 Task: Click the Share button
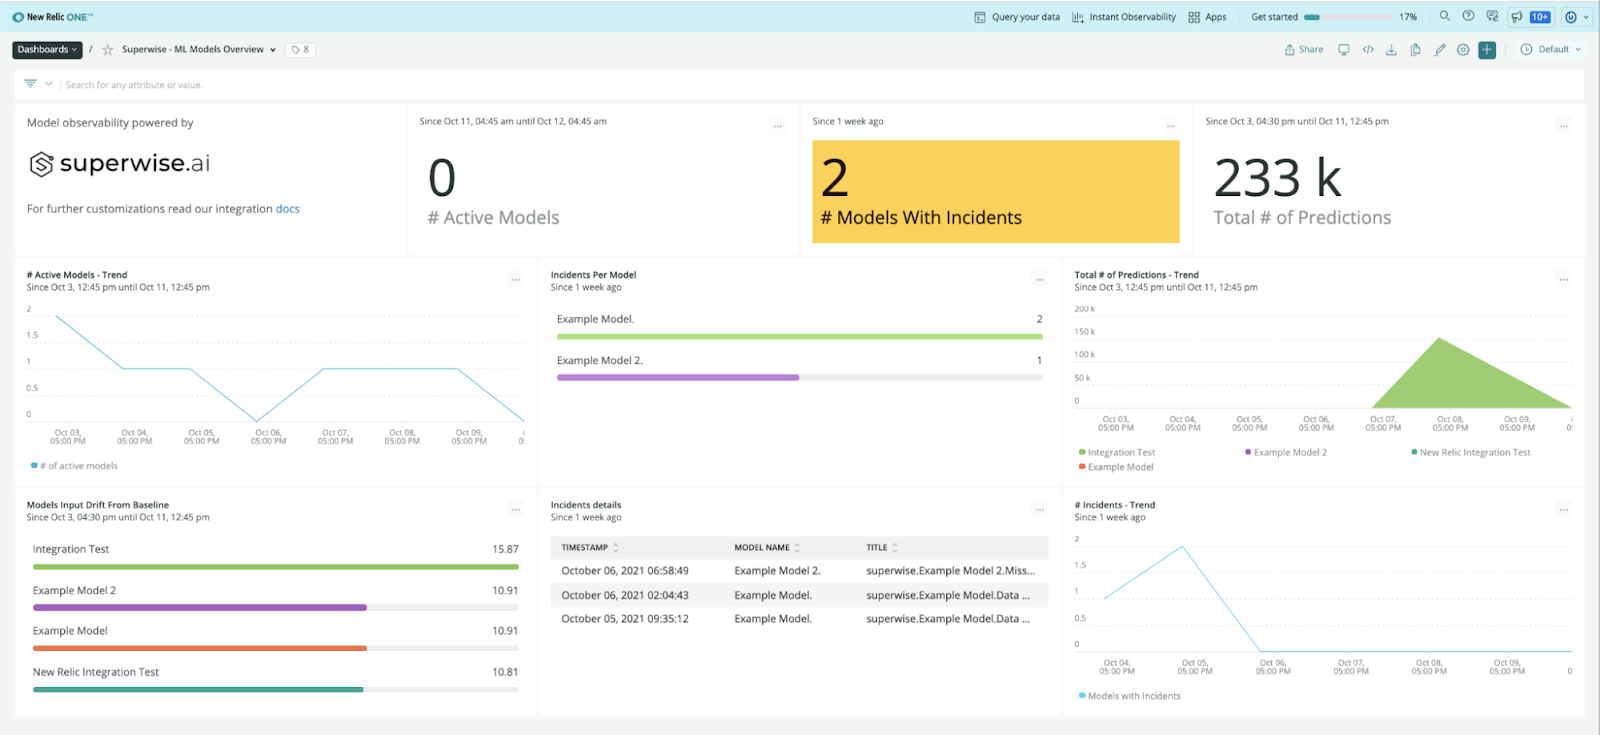(x=1304, y=50)
